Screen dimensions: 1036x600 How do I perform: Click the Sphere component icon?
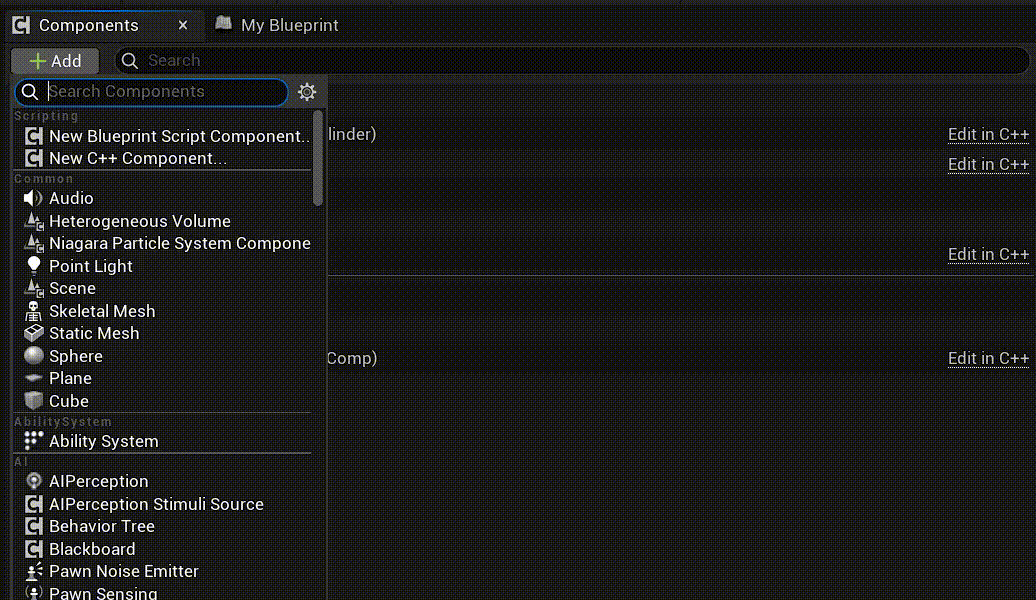pos(34,356)
